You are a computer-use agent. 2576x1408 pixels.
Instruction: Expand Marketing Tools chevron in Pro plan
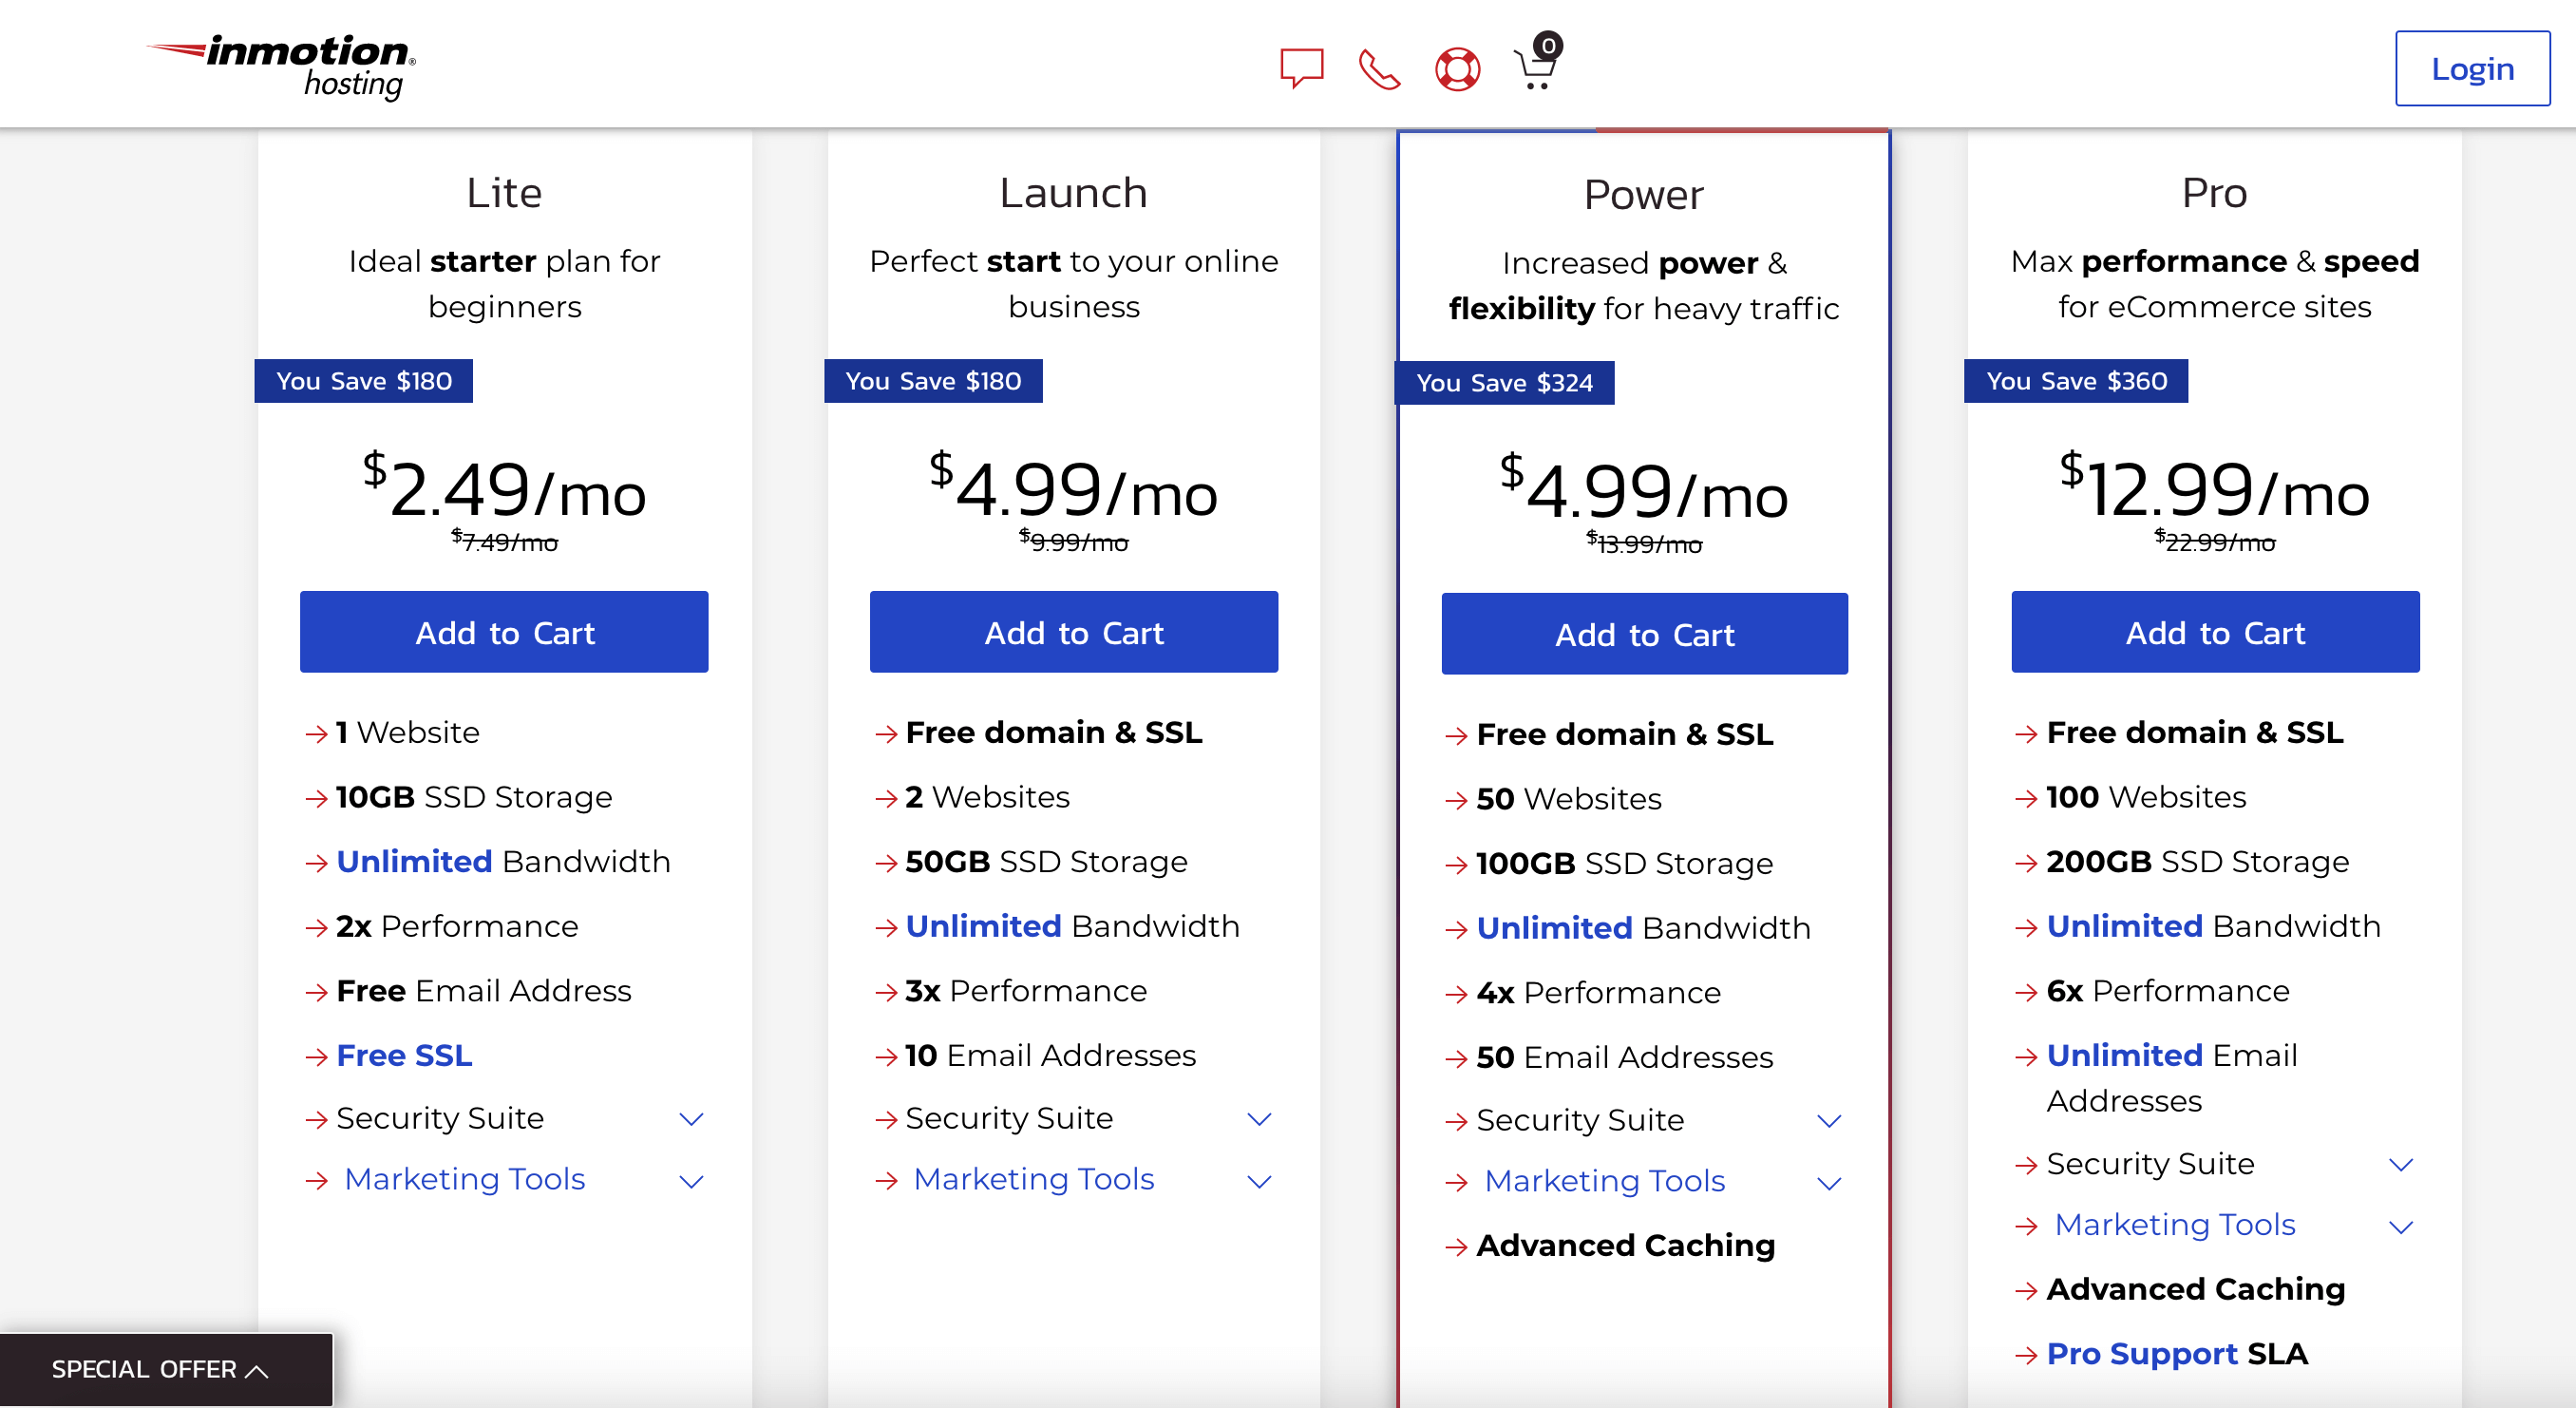2401,1227
